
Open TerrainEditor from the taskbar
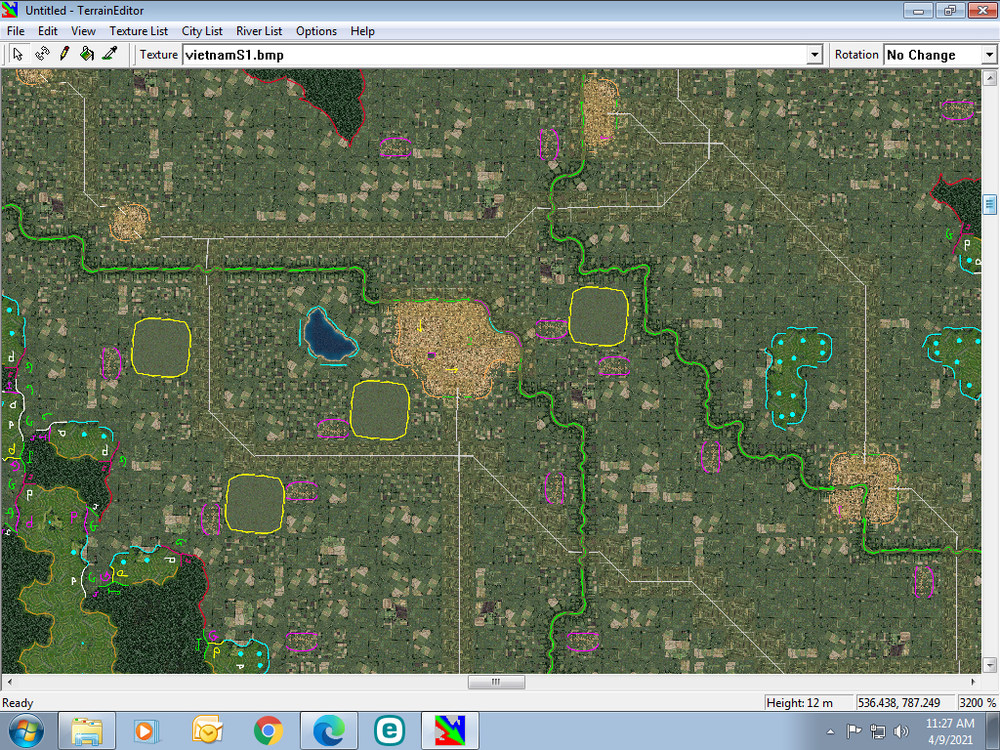coord(450,730)
